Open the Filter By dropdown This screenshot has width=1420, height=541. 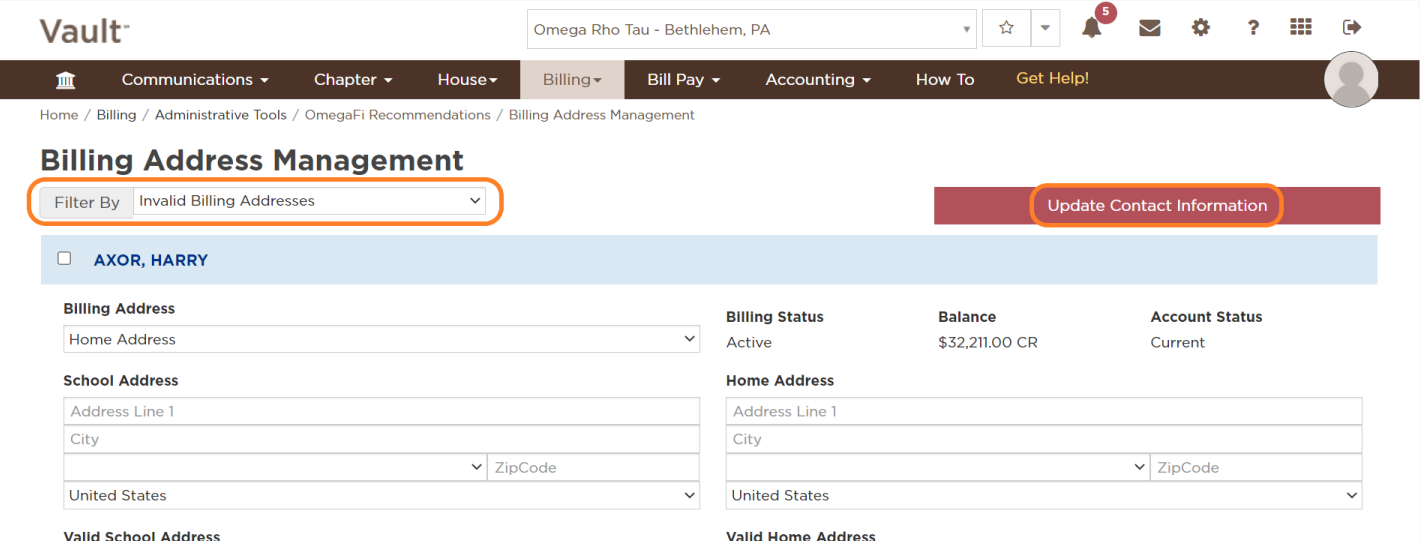(x=310, y=201)
